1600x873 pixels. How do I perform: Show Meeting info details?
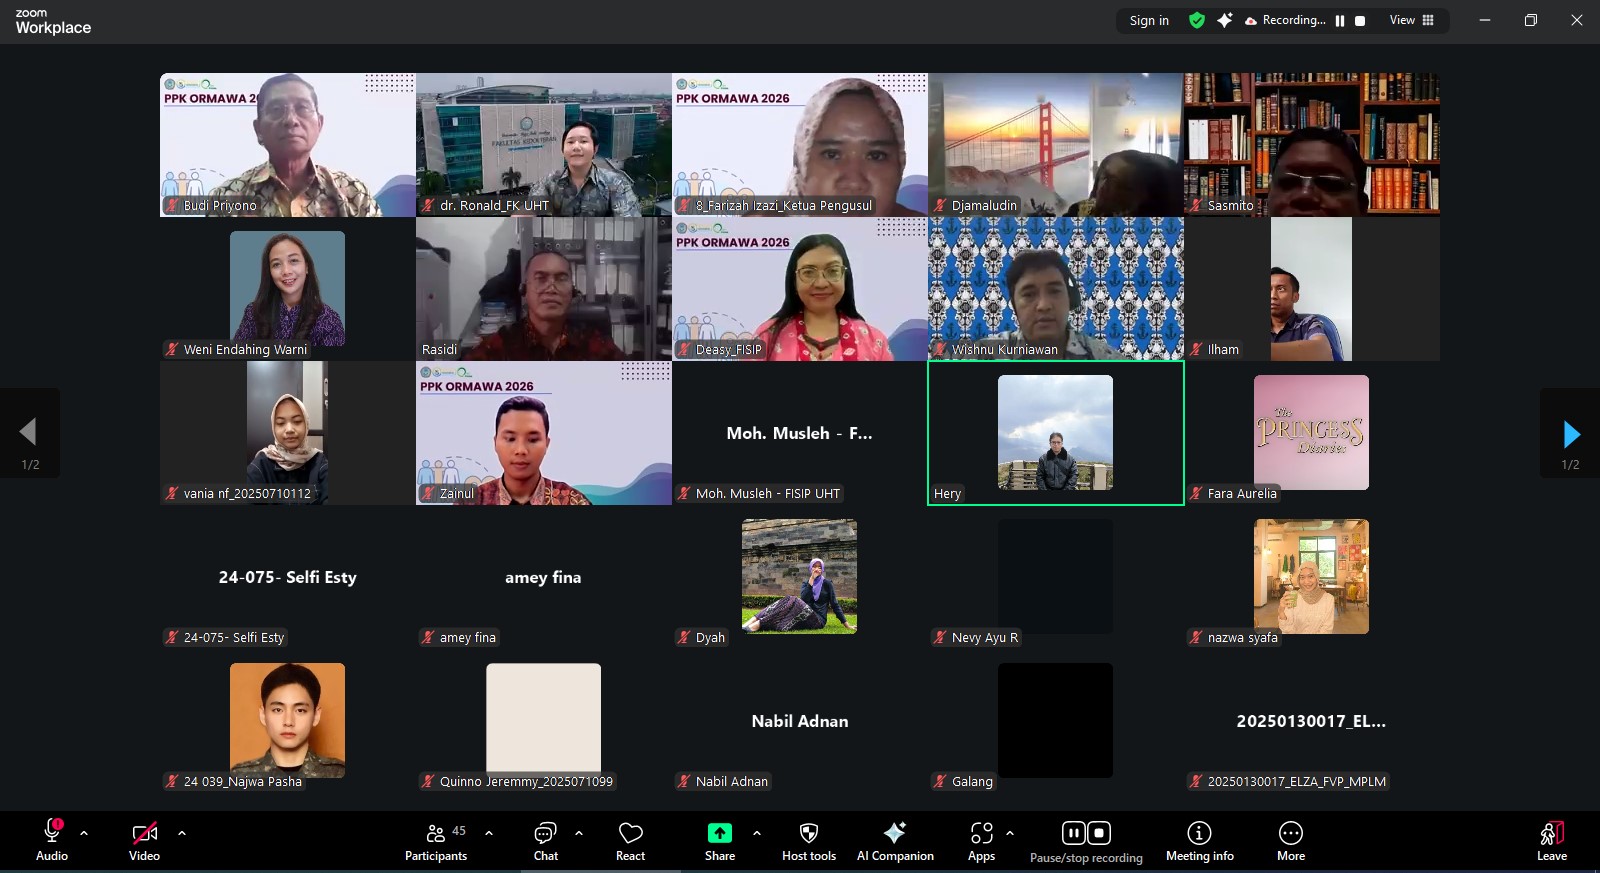click(1199, 841)
